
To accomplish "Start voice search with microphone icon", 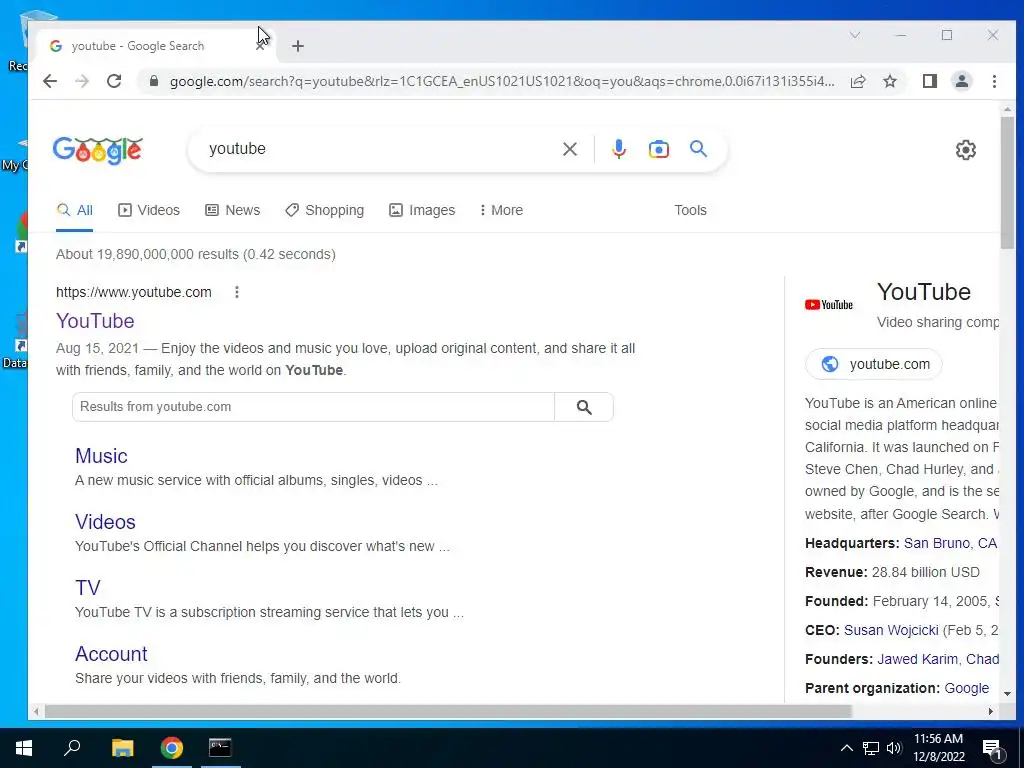I will coord(618,149).
